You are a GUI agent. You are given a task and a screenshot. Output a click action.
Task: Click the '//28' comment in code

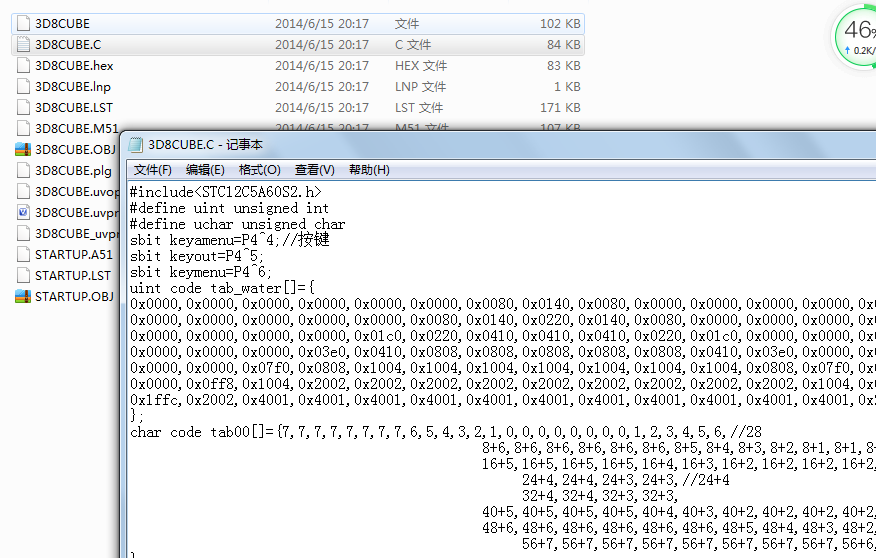coord(746,432)
